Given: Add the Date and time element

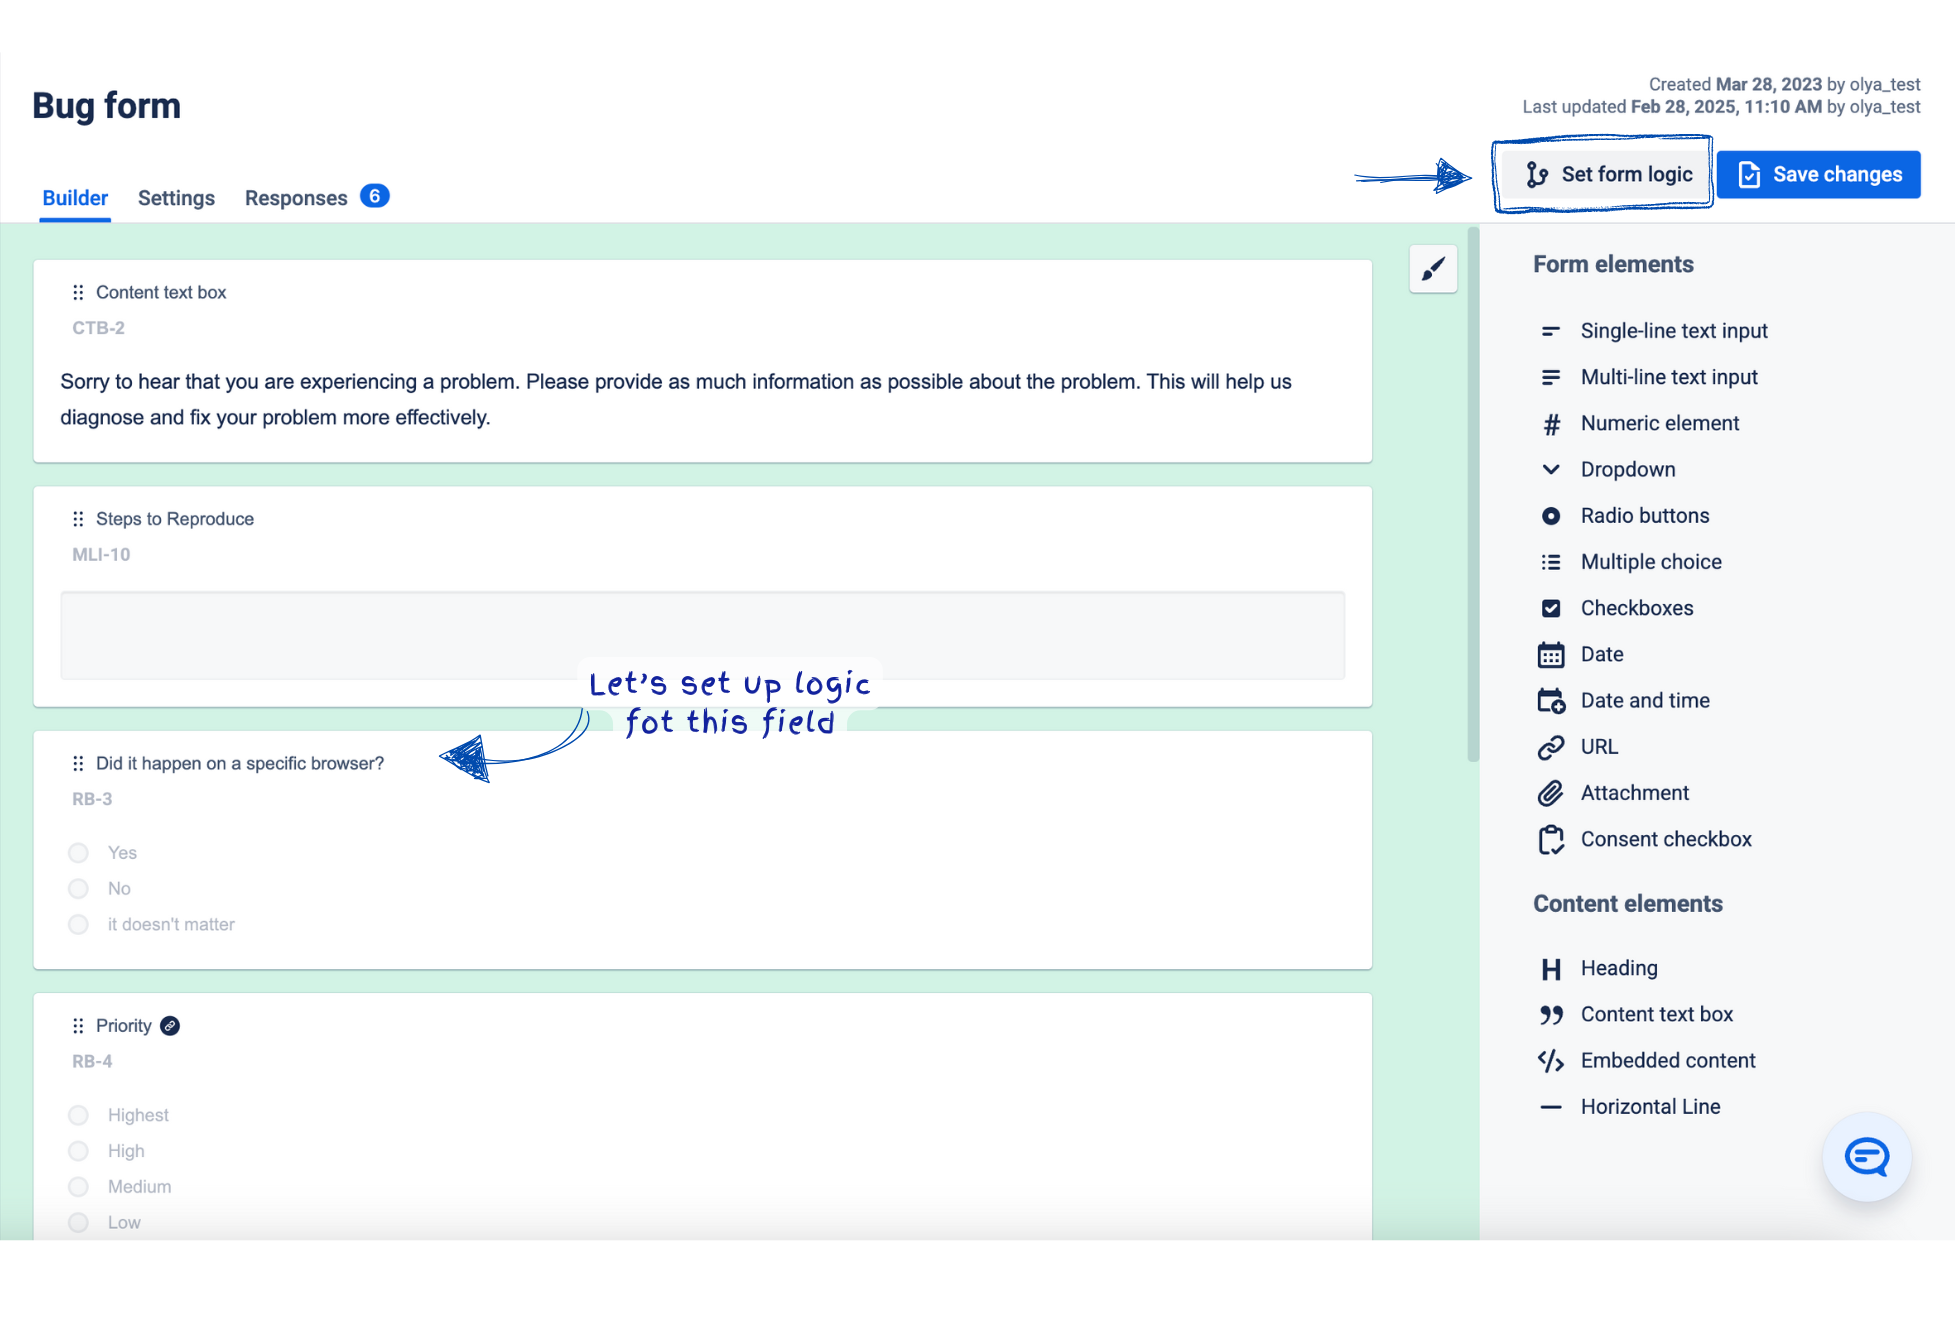Looking at the screenshot, I should [1644, 701].
